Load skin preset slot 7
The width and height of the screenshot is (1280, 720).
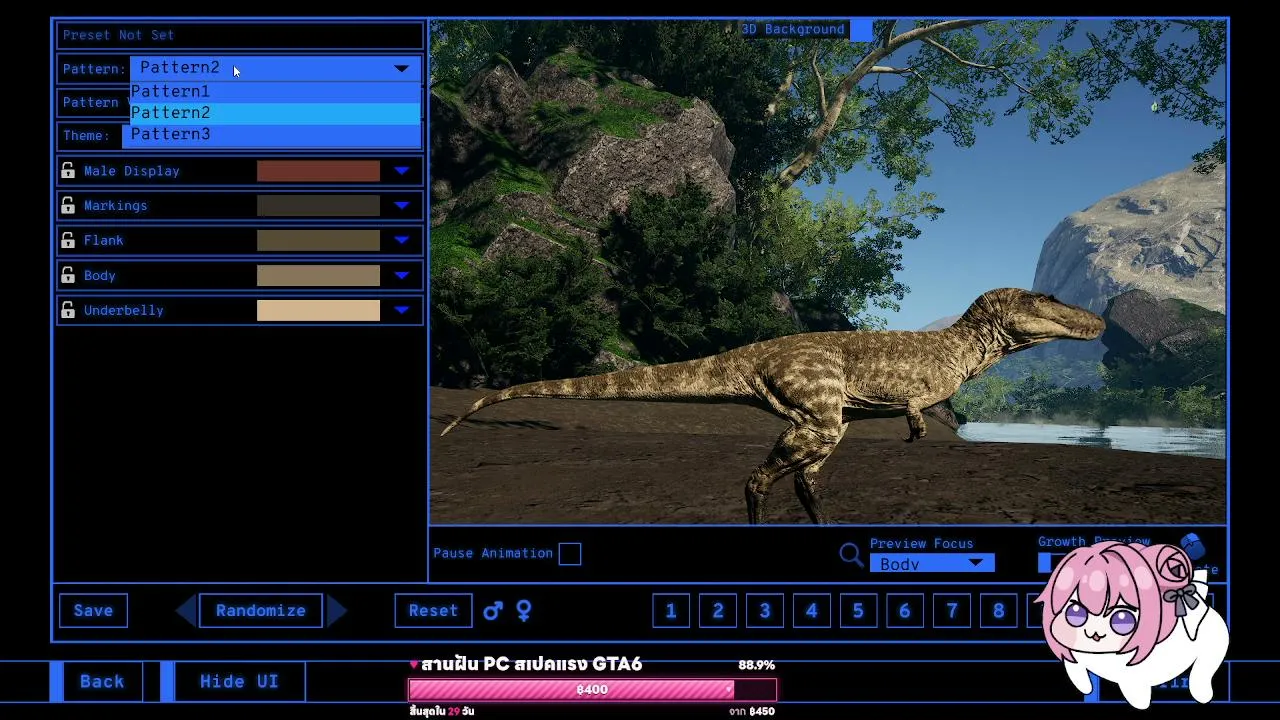click(952, 610)
